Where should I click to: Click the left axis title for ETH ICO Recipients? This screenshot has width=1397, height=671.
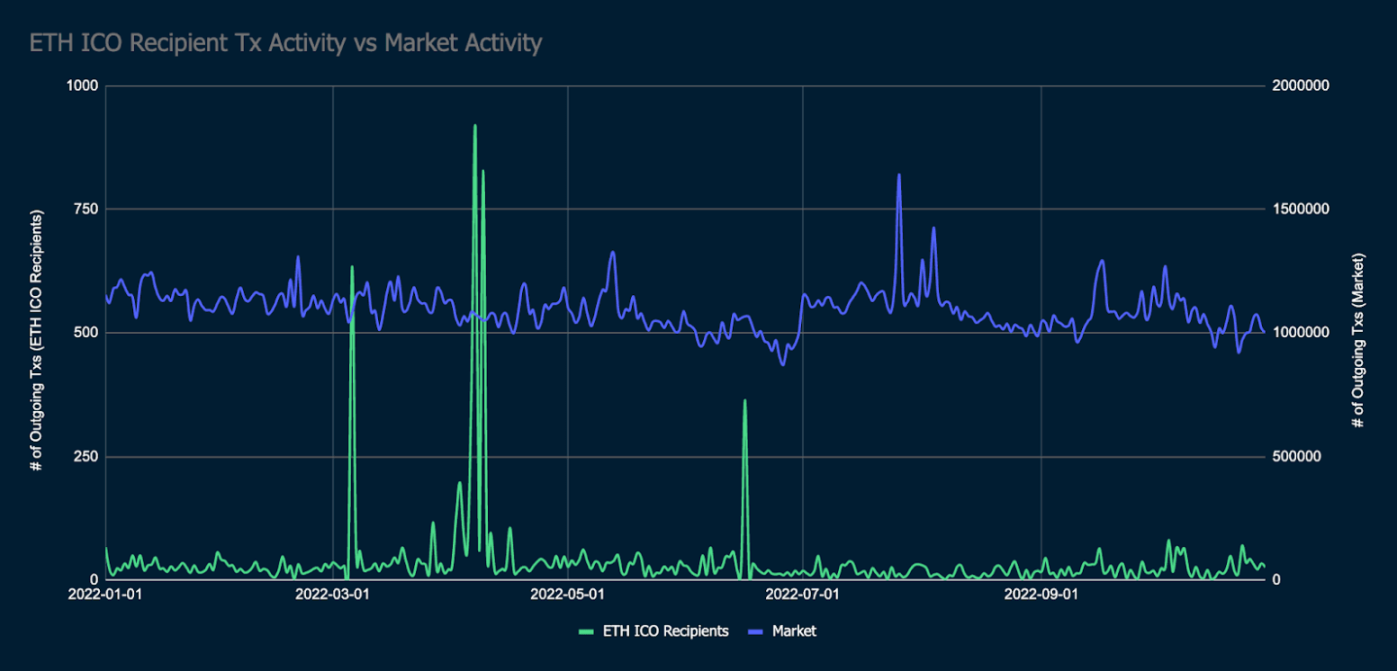coord(38,332)
